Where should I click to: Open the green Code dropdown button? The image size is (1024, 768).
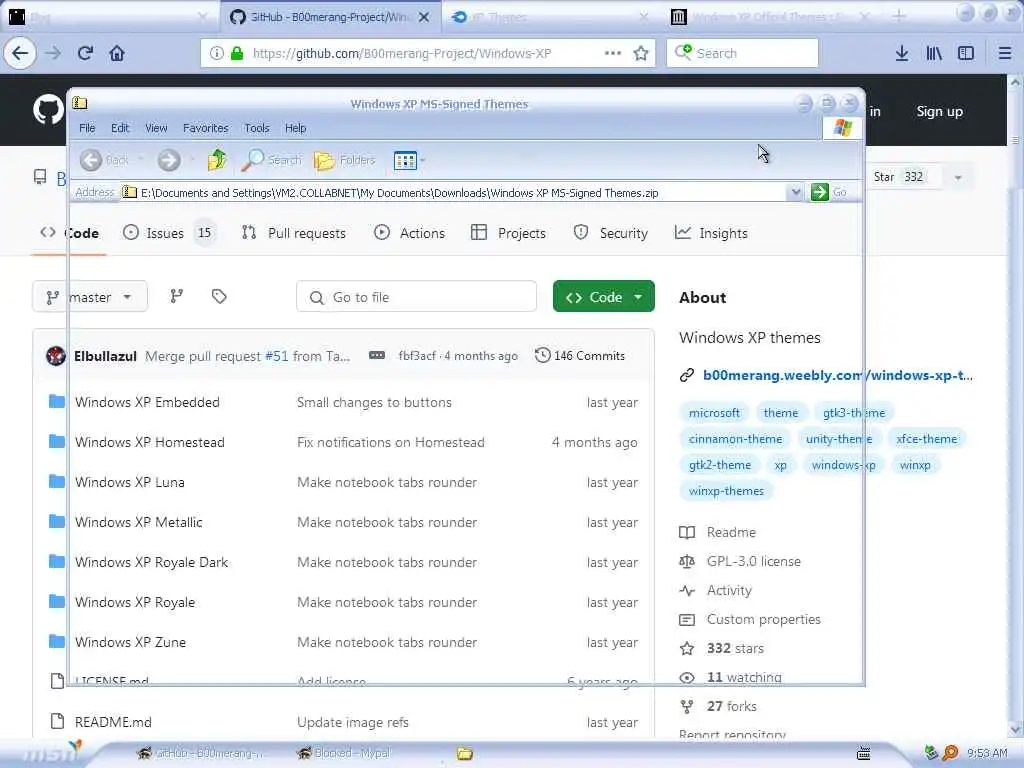click(x=603, y=297)
